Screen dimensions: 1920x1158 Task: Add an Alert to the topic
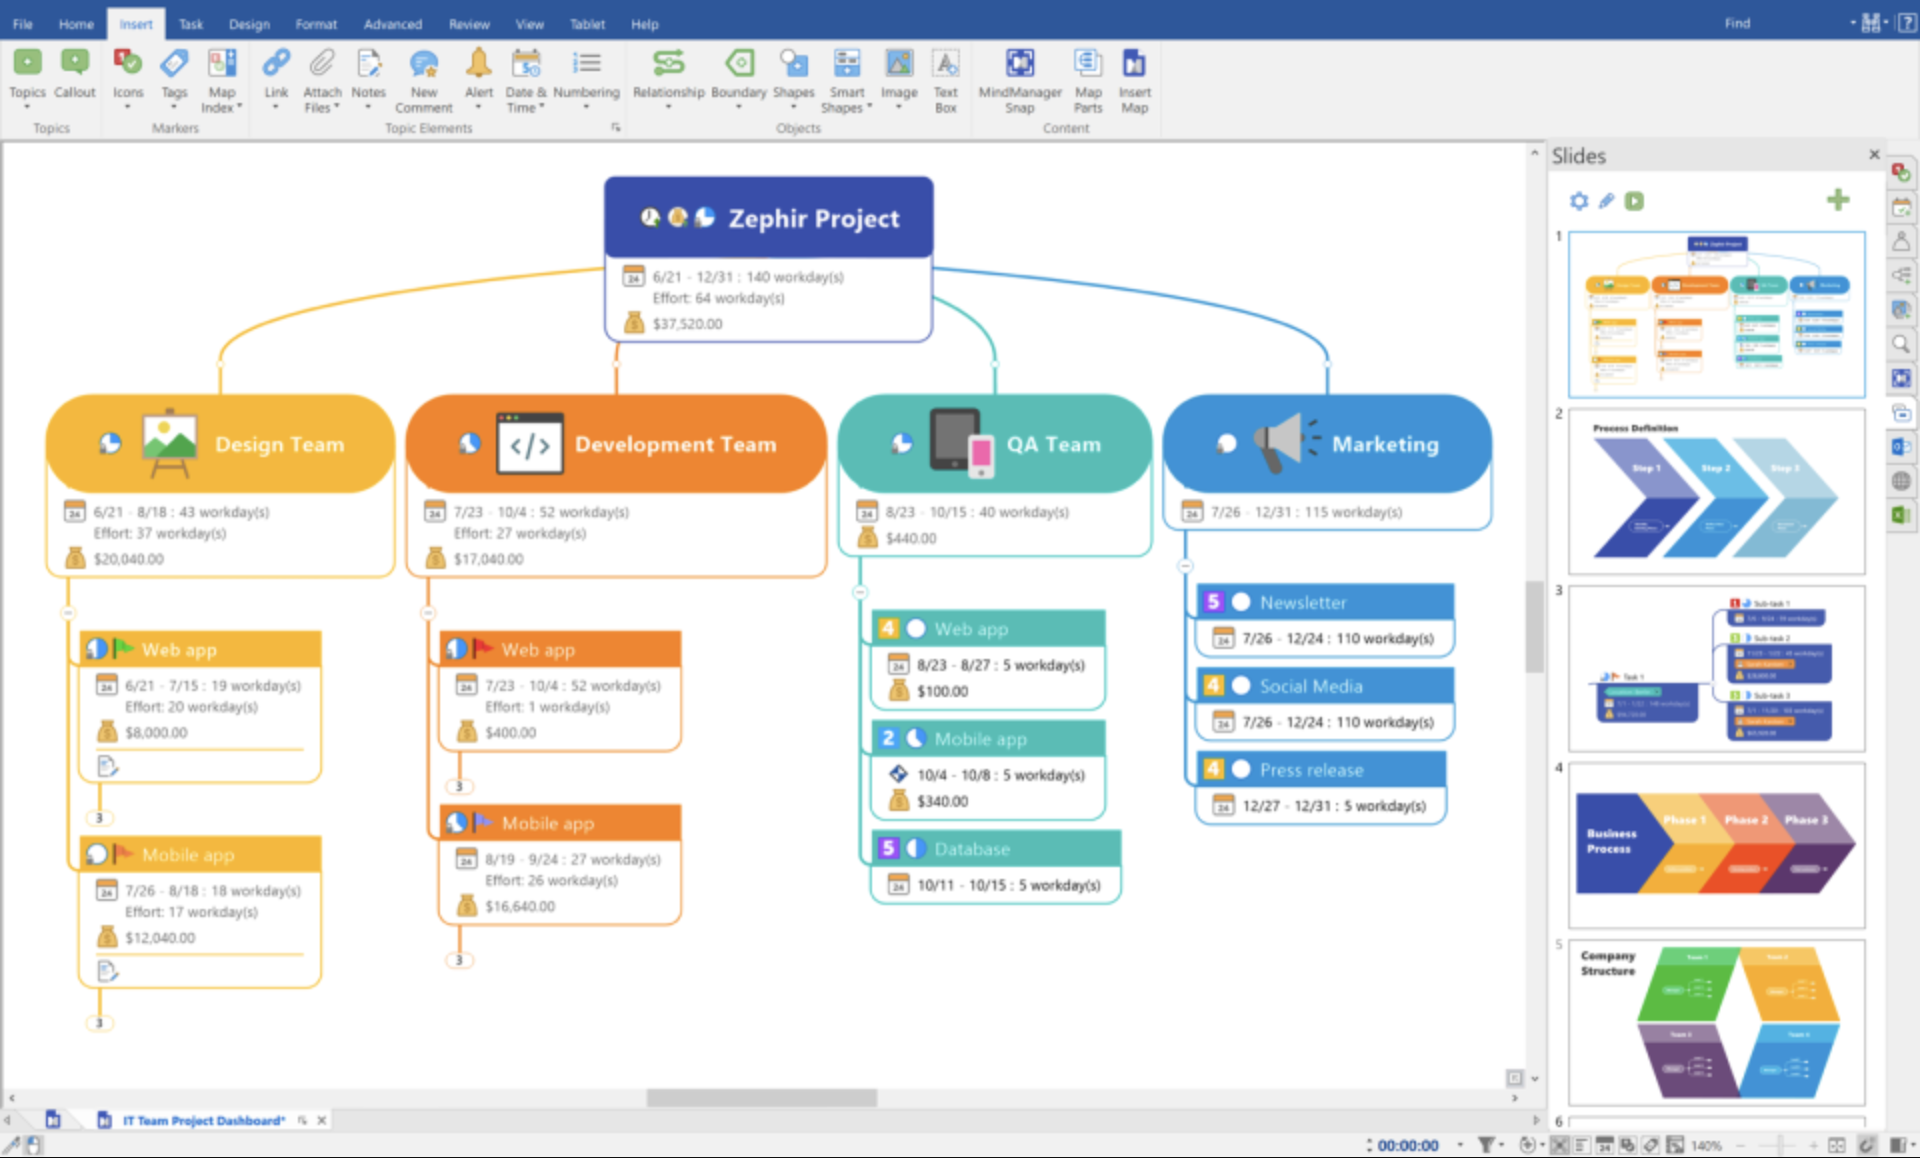[478, 75]
